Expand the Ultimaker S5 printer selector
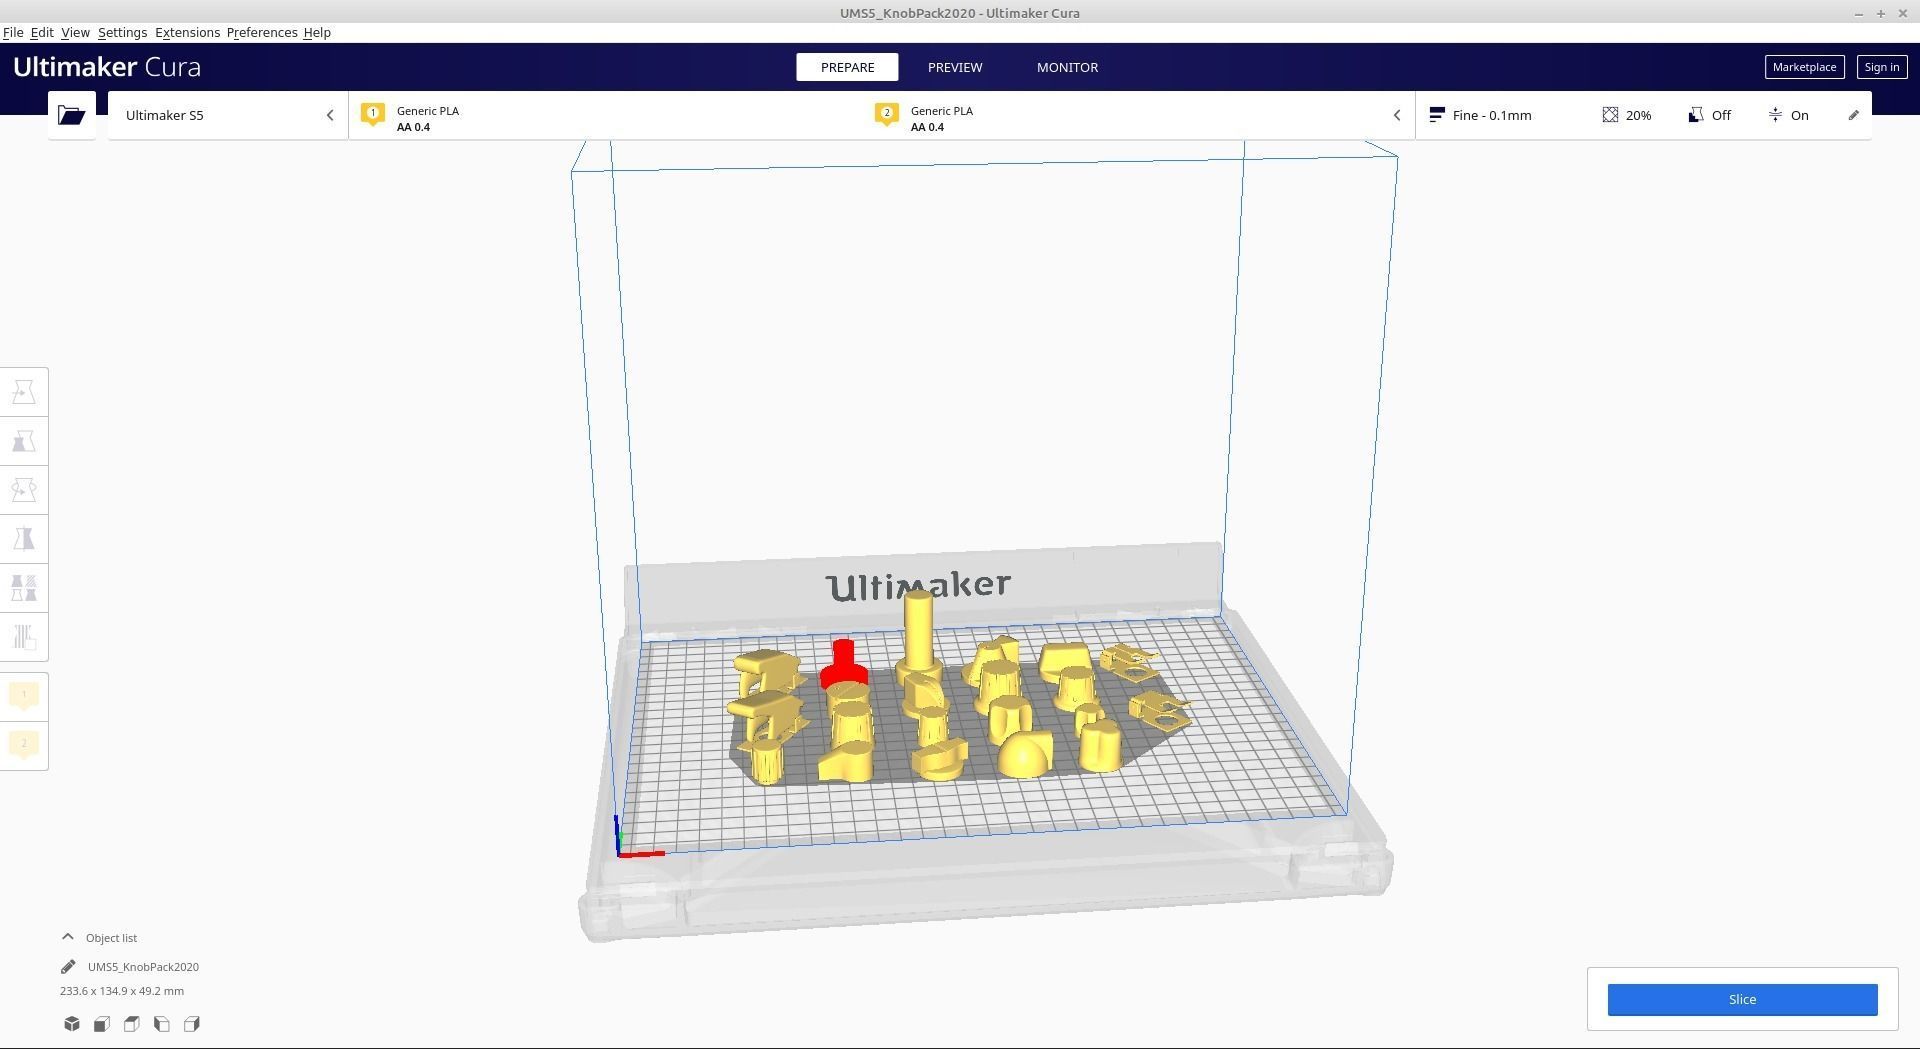The image size is (1920, 1049). pos(228,115)
